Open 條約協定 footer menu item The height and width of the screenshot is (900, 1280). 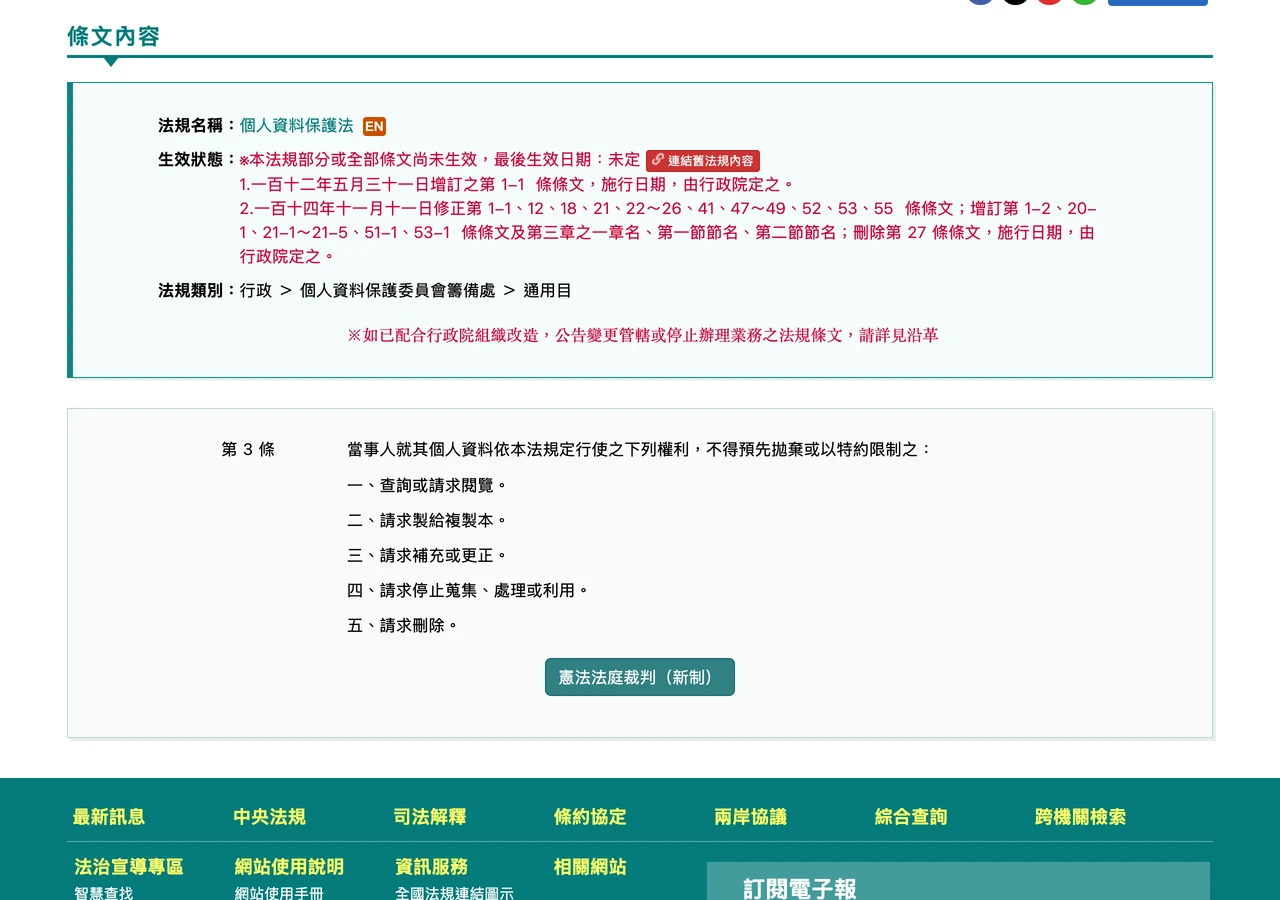590,817
